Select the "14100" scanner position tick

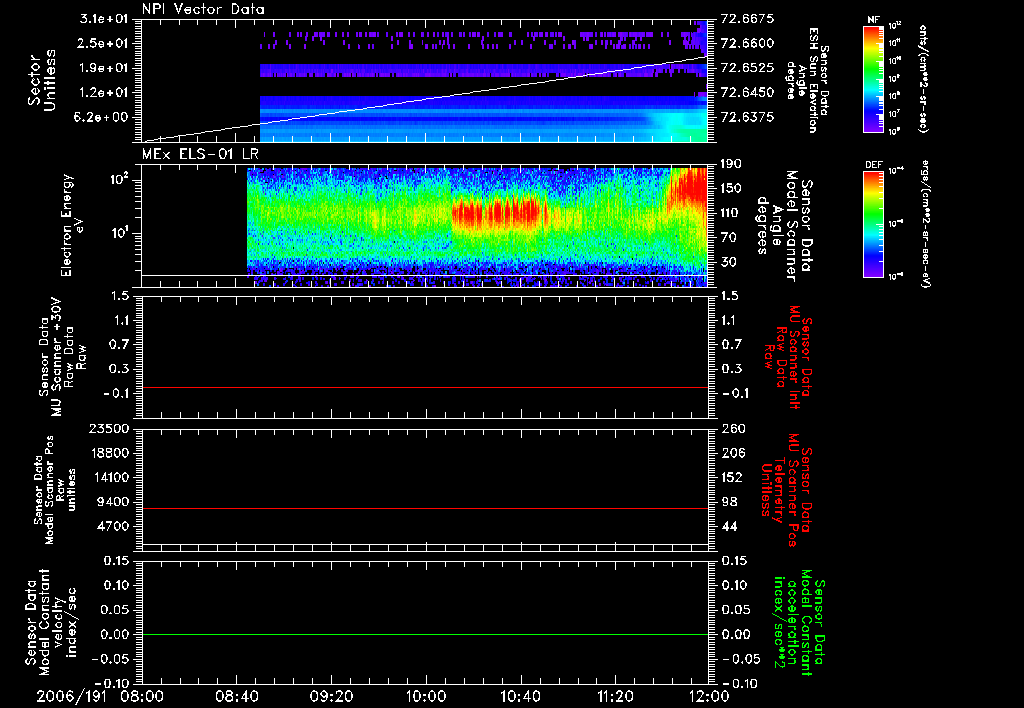tap(109, 477)
